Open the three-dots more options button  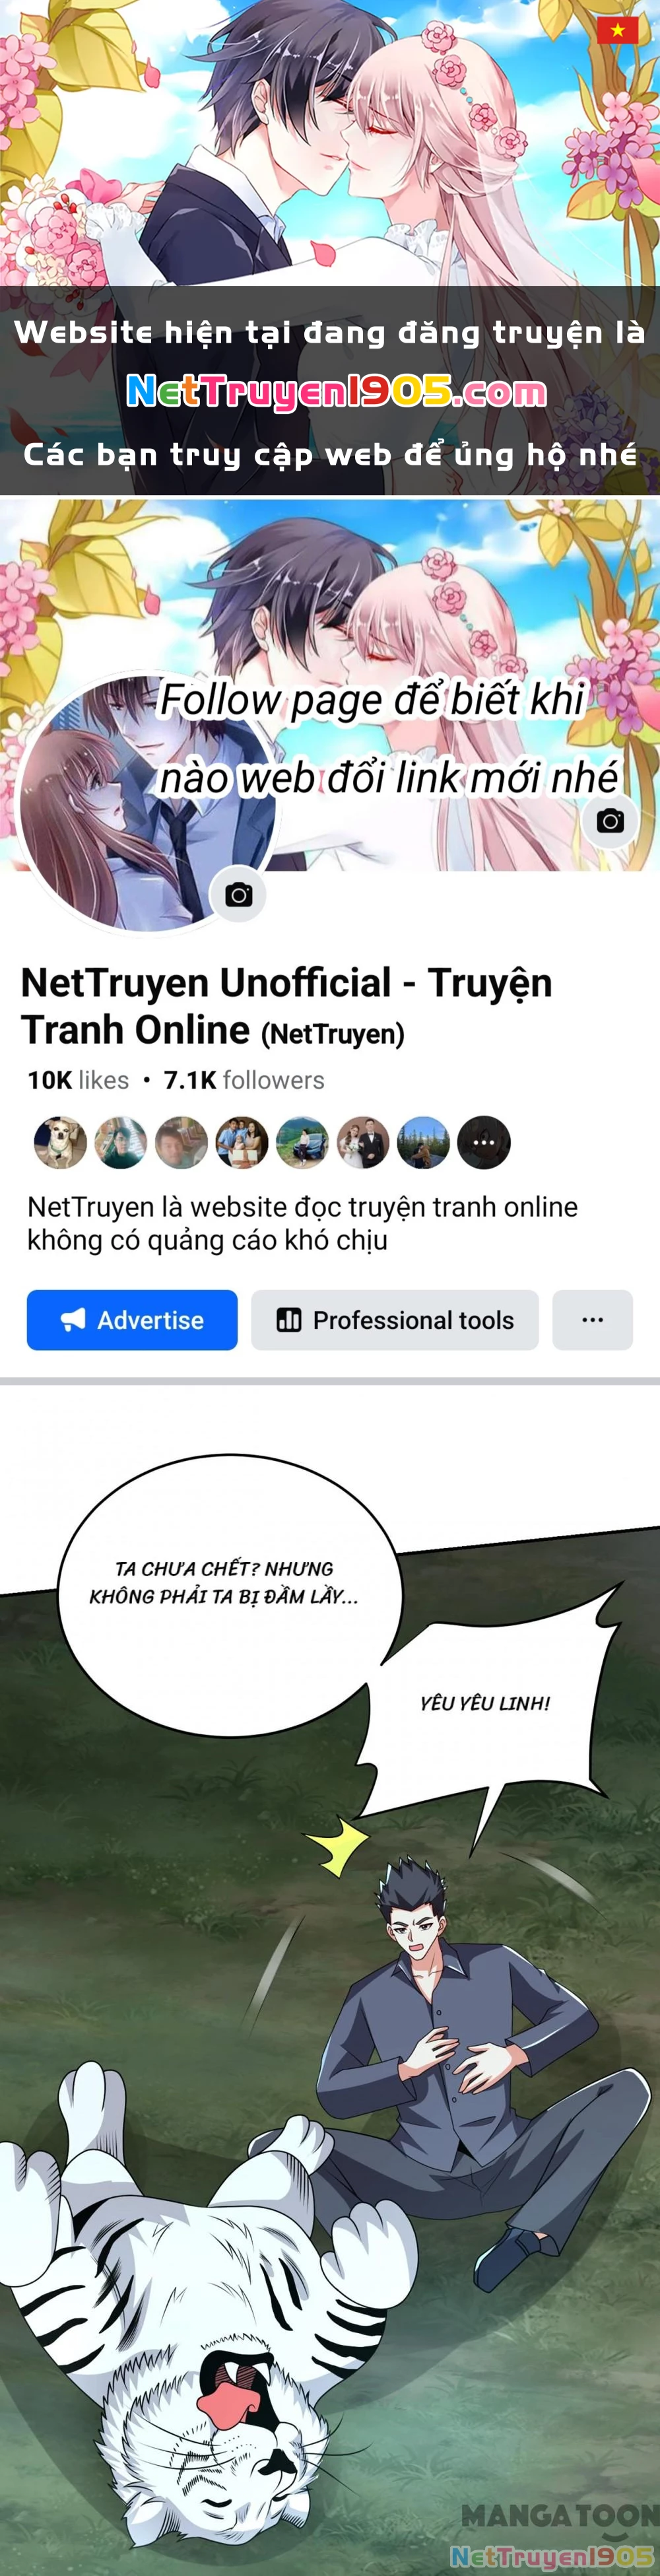tap(592, 1320)
